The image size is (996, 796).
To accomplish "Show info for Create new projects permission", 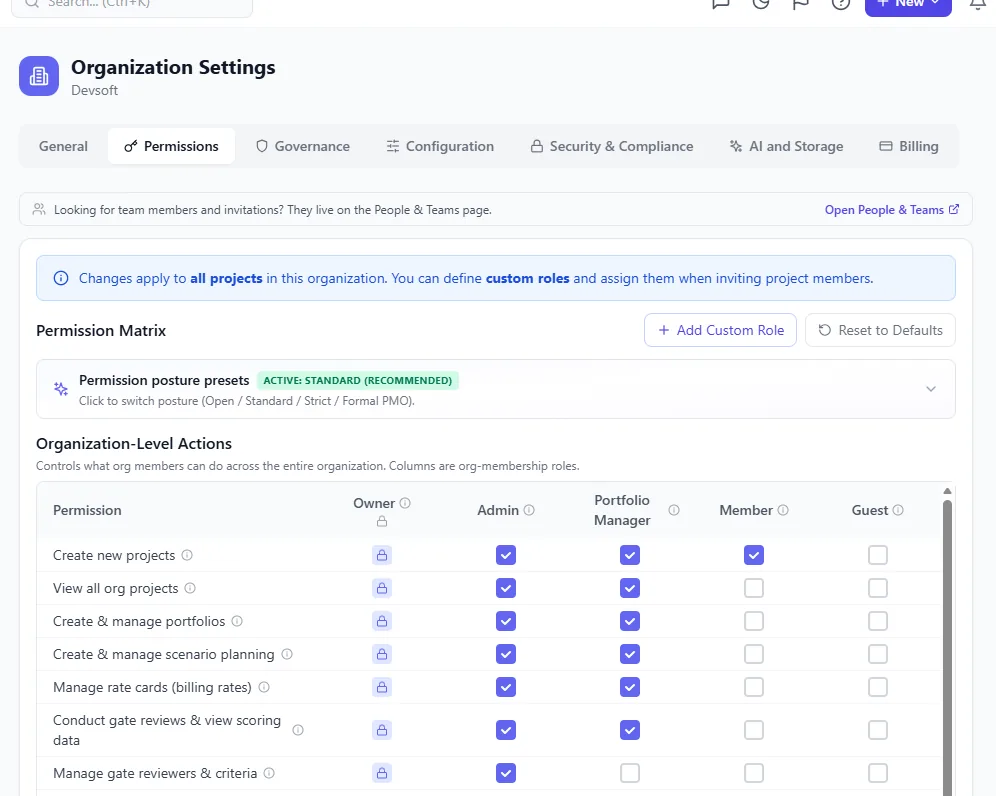I will pos(187,555).
